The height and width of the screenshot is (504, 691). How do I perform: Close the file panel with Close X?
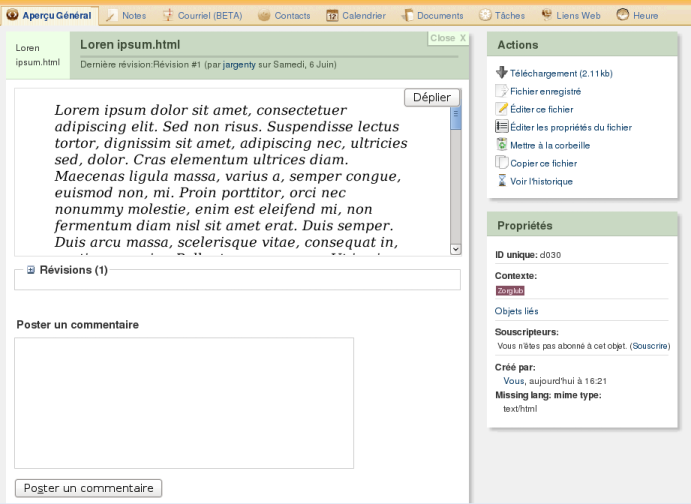coord(448,38)
